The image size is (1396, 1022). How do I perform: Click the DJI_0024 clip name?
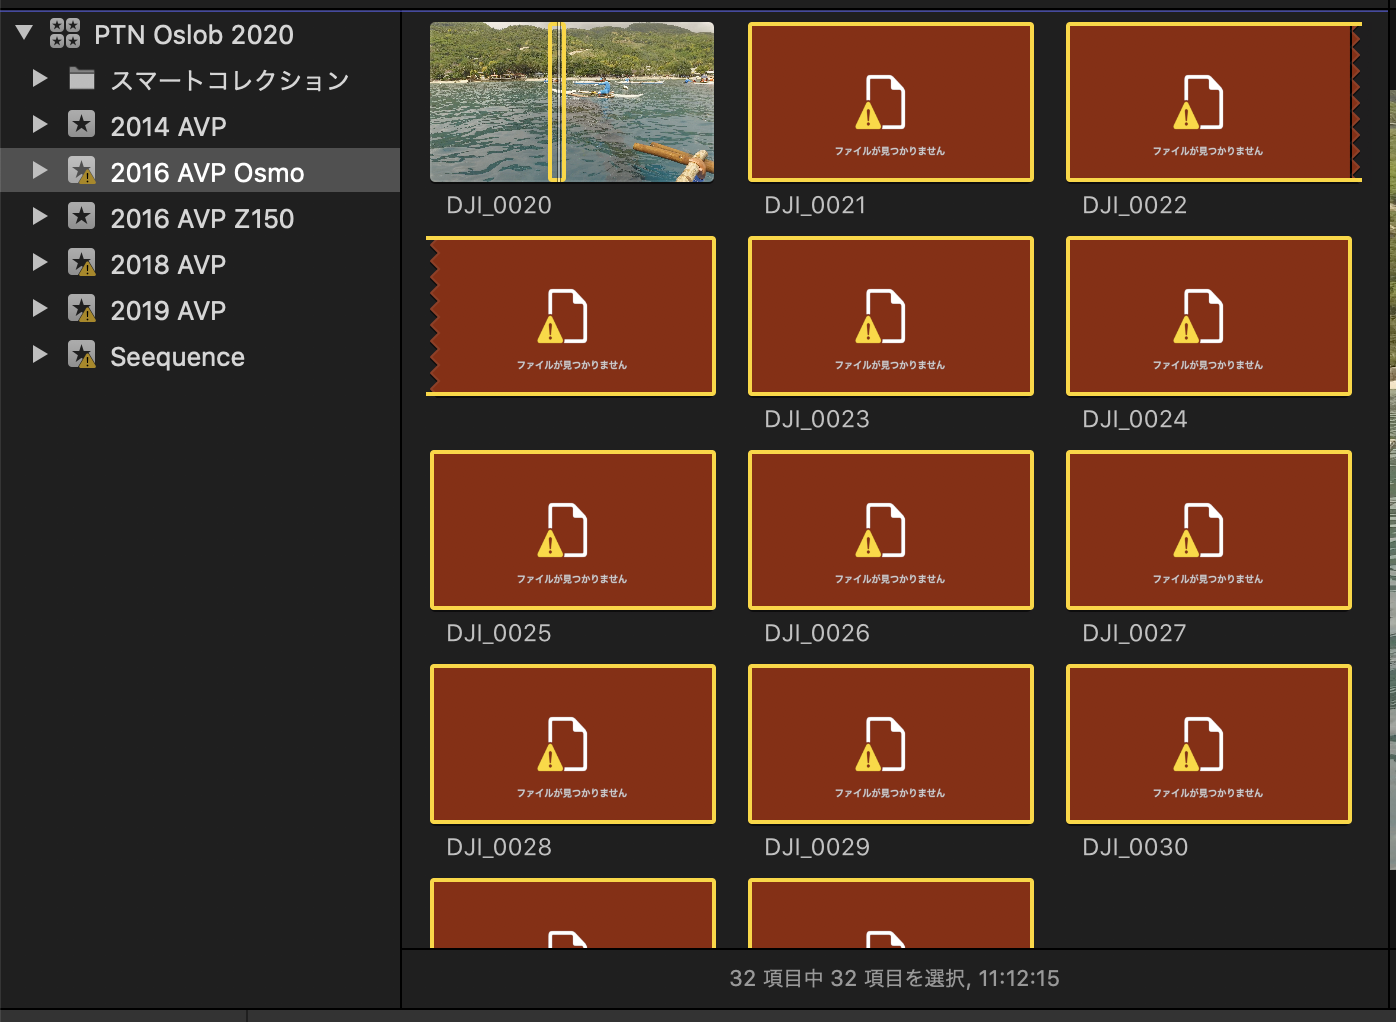pyautogui.click(x=1135, y=419)
